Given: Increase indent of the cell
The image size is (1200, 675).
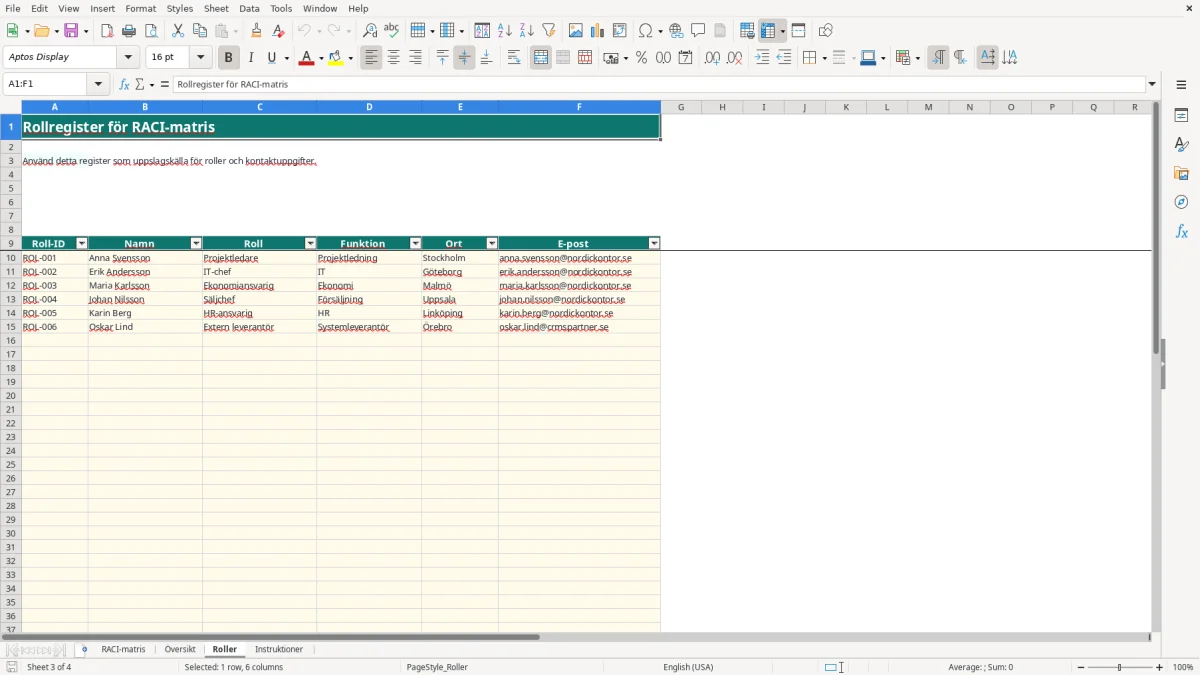Looking at the screenshot, I should (762, 58).
